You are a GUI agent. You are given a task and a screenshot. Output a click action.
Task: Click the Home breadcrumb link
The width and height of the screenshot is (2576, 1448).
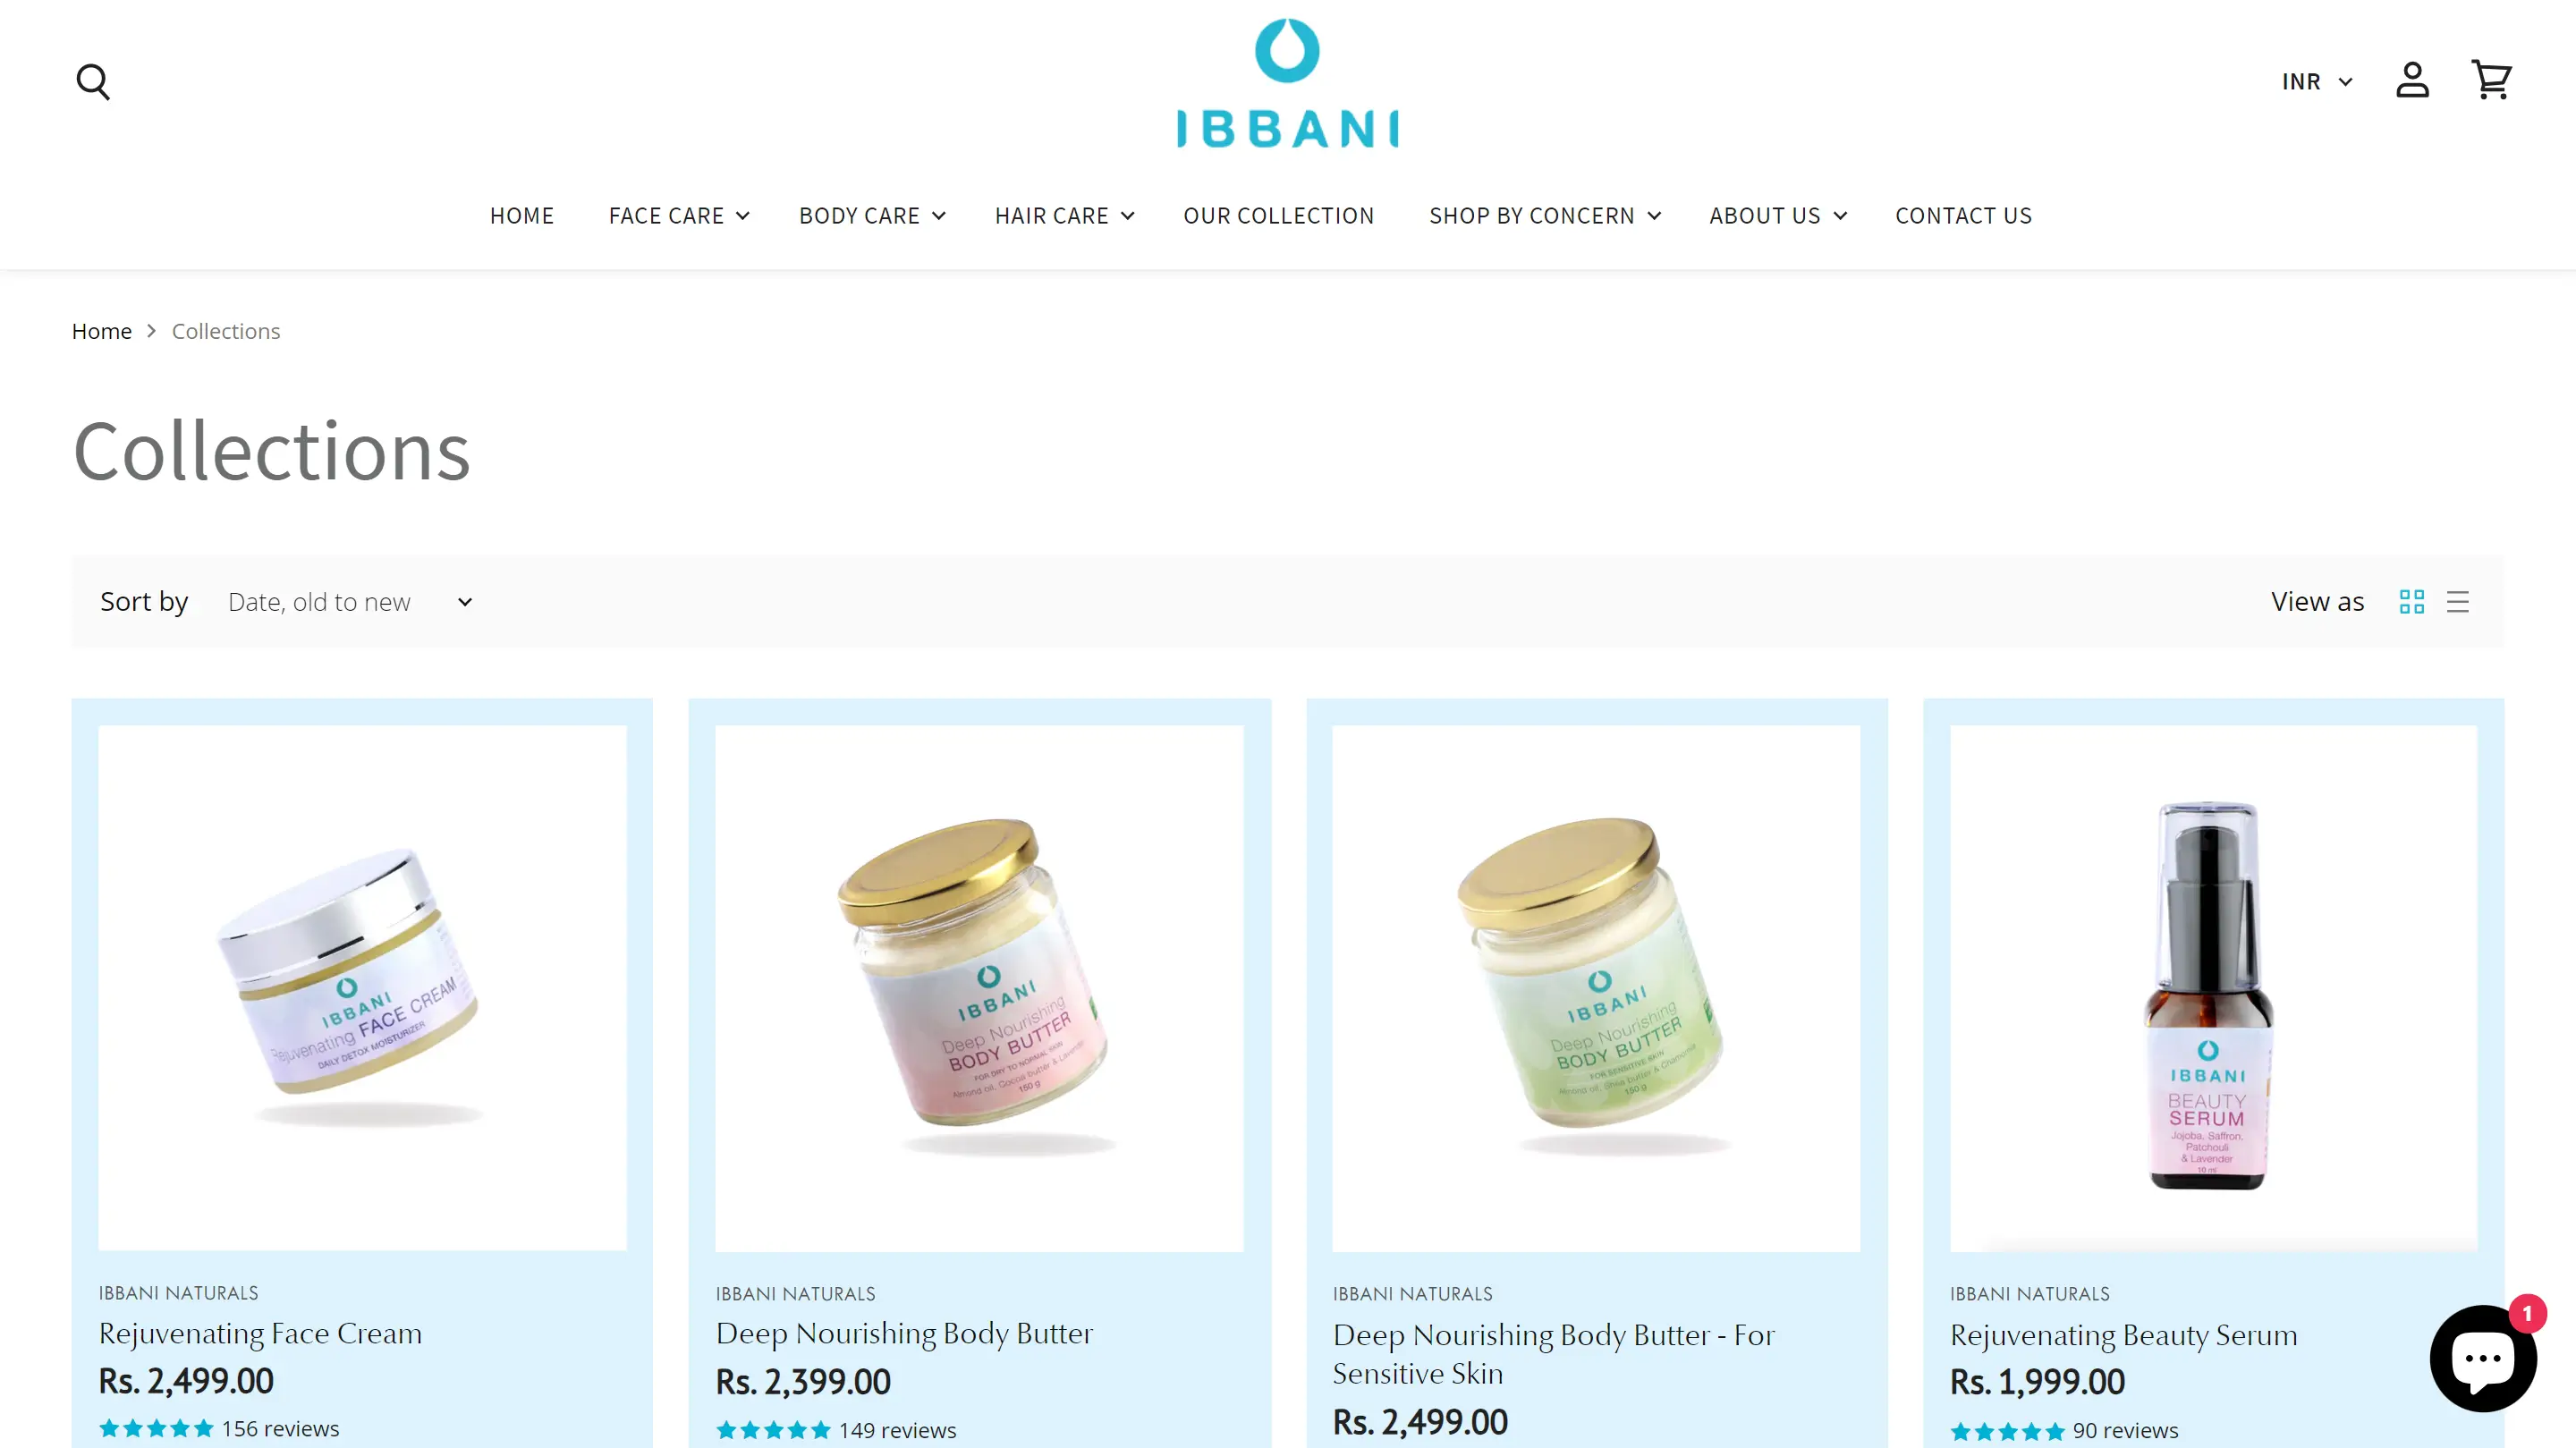click(x=101, y=331)
